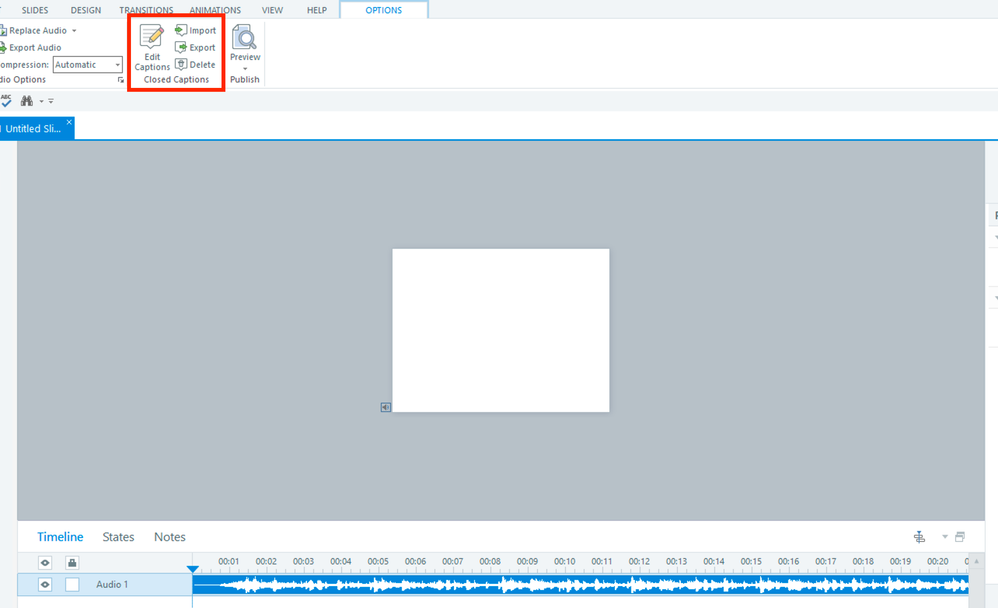Click the Preview magnifier icon
This screenshot has height=608, width=998.
point(244,37)
